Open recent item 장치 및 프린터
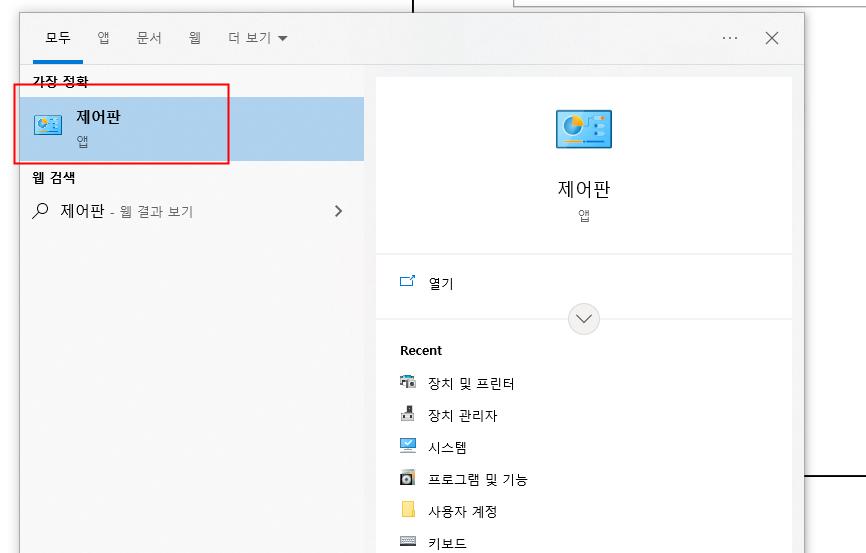 (471, 383)
